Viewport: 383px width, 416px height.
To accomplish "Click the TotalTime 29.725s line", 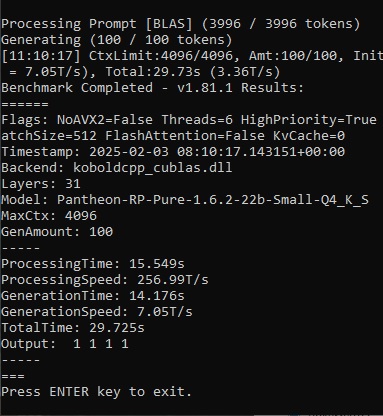I will 73,328.
